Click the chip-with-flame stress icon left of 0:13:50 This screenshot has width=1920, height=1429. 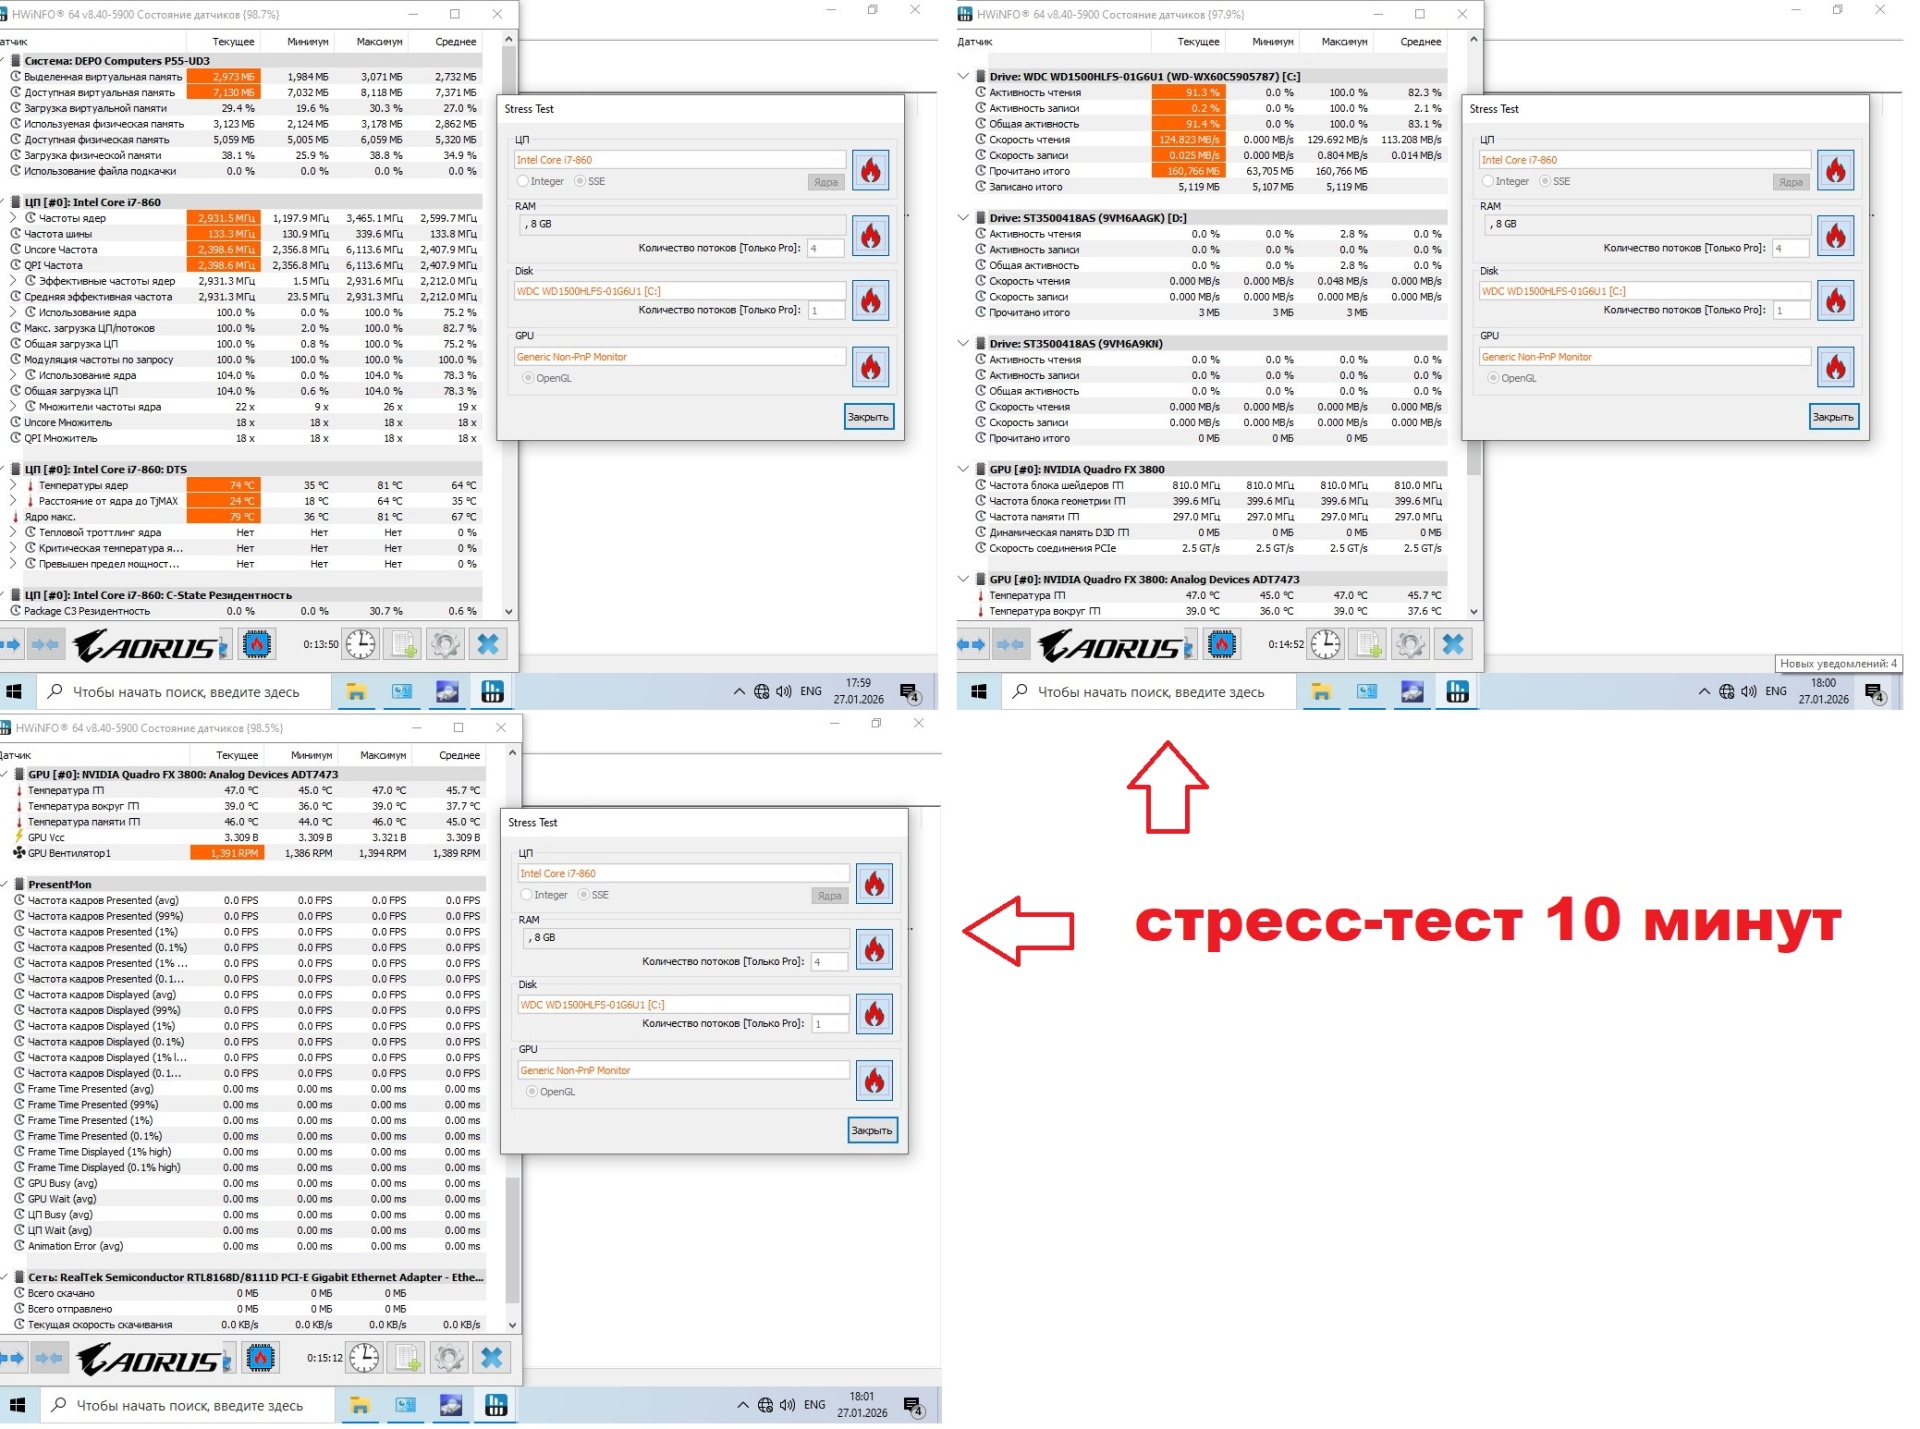pos(257,645)
